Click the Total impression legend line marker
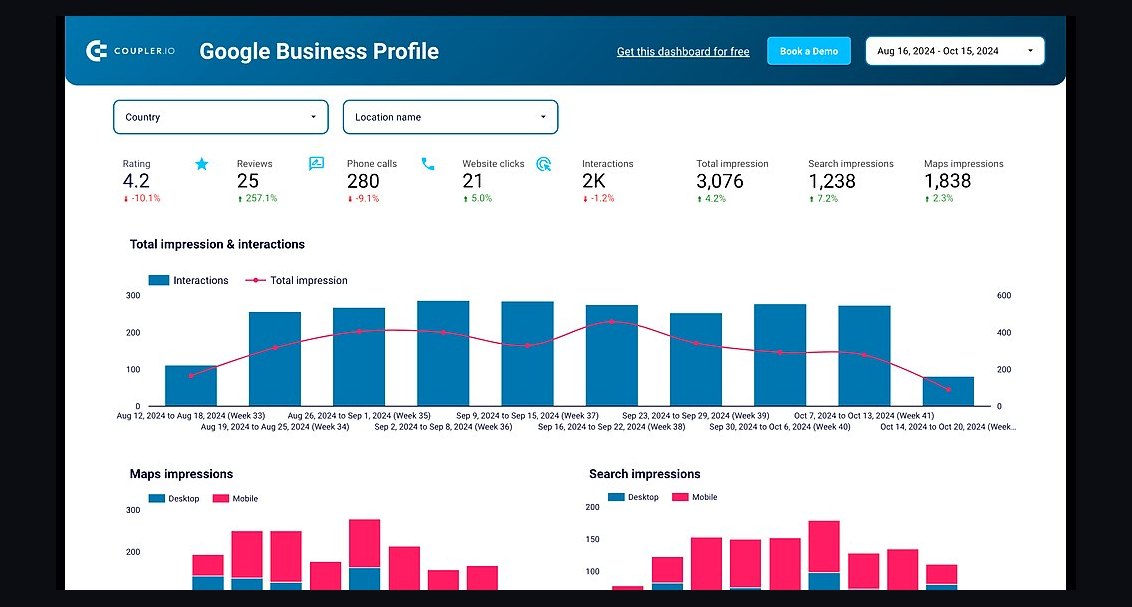 (256, 280)
